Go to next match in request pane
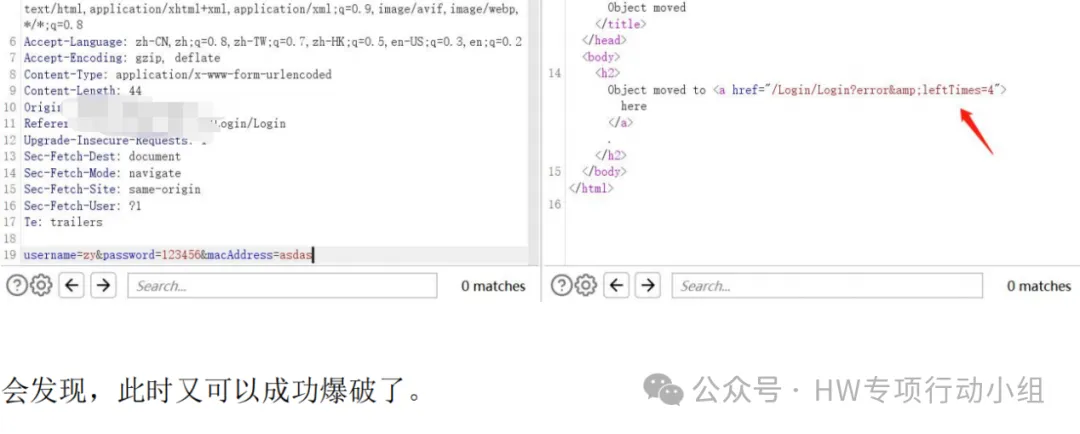The width and height of the screenshot is (1080, 434). tap(103, 285)
